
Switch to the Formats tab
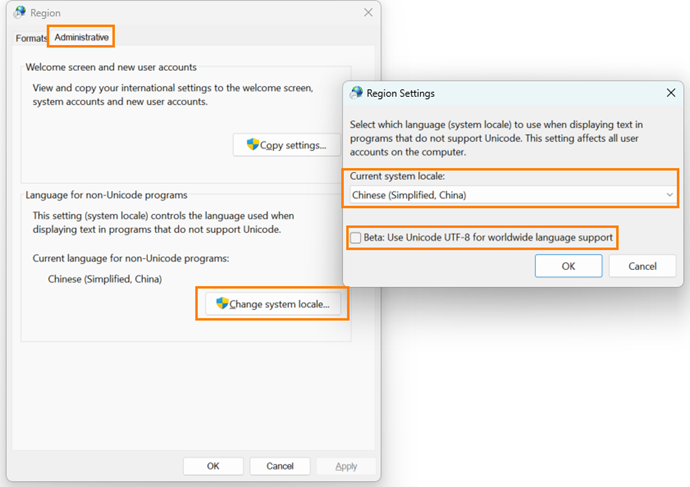coord(31,38)
